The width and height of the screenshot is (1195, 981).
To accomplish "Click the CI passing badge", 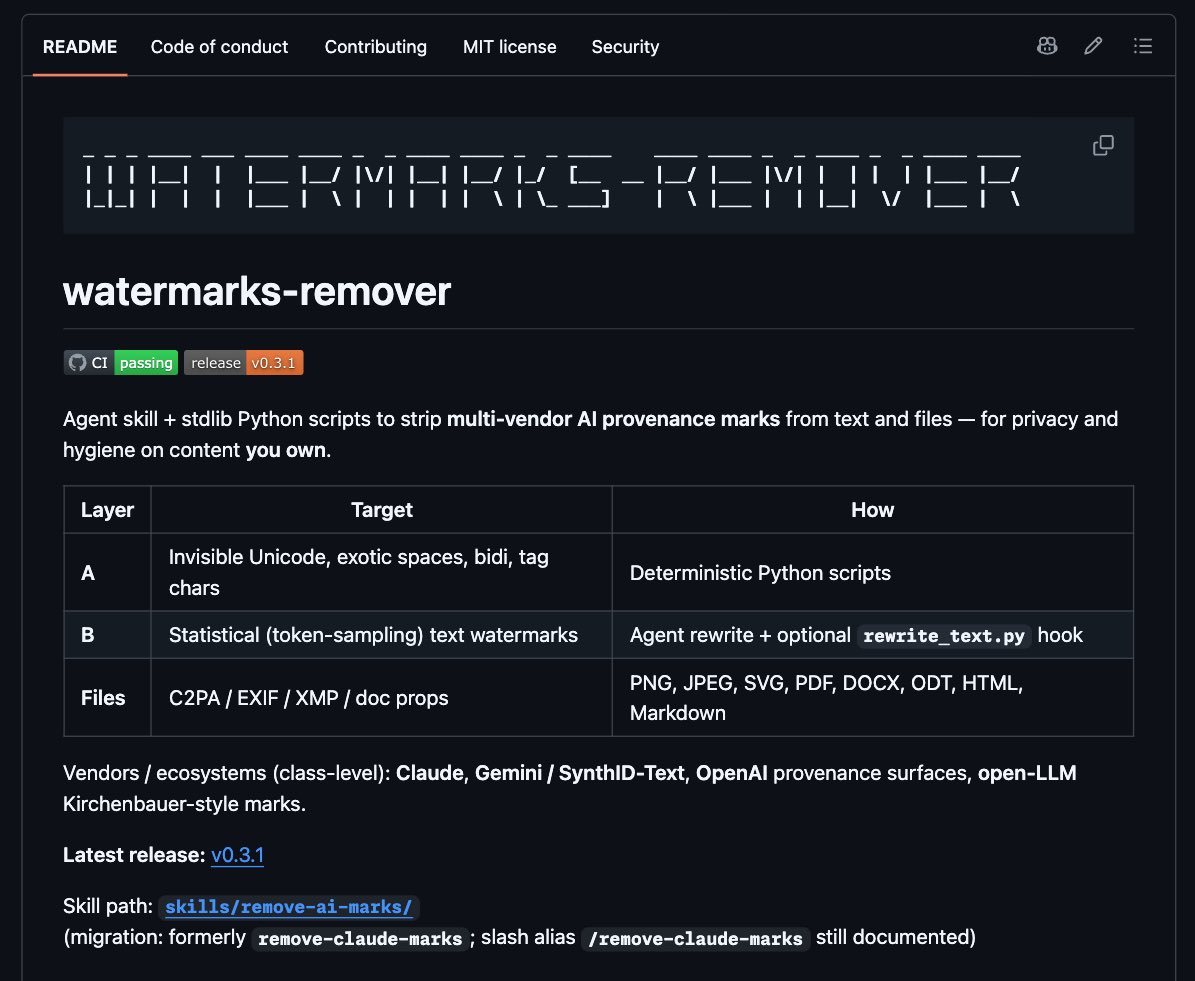I will [x=121, y=363].
